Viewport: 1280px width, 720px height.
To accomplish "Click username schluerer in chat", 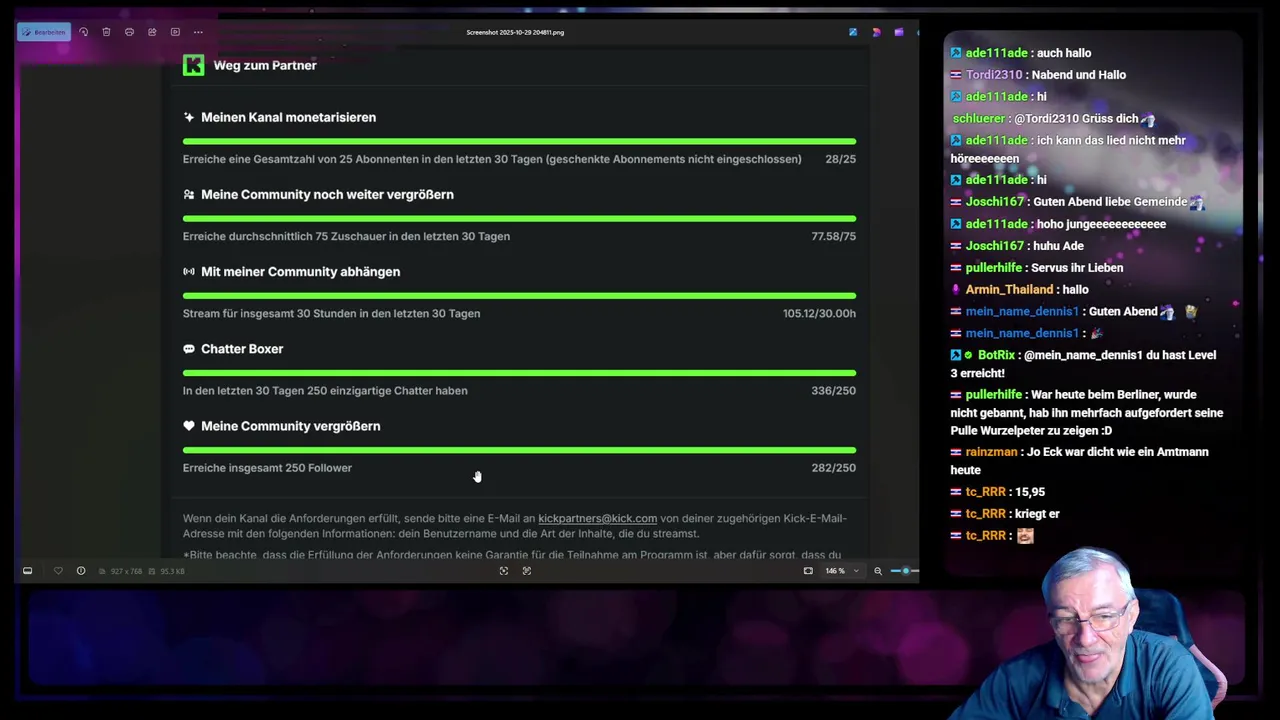I will click(x=980, y=118).
